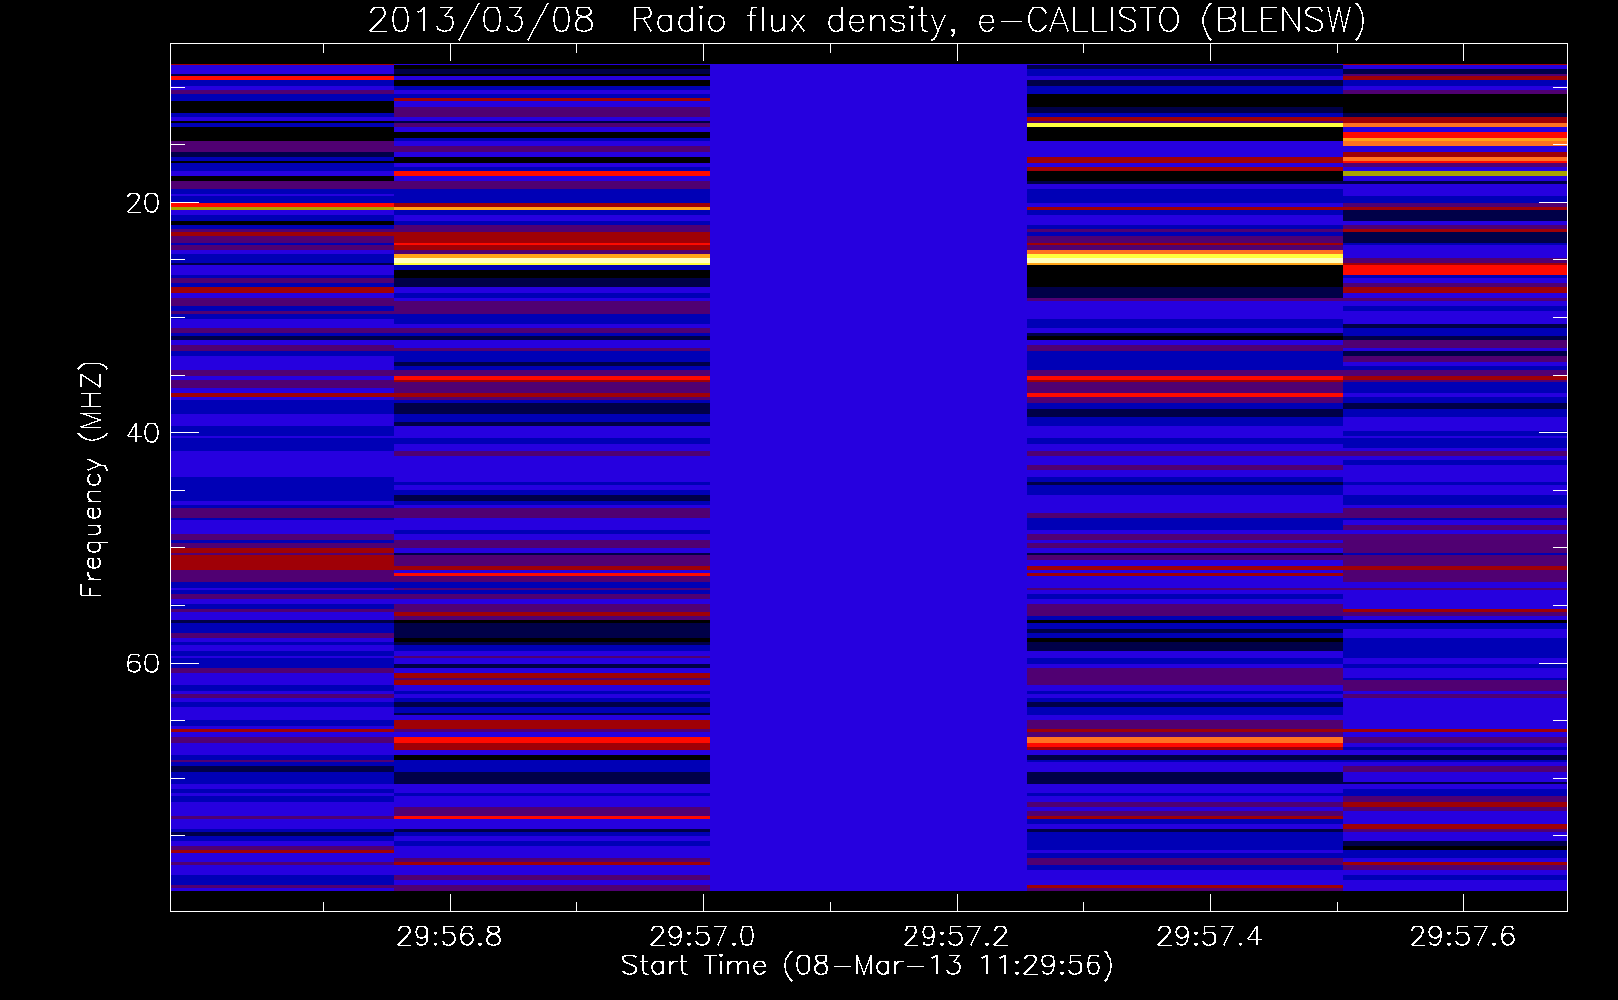Click the solid blue data gap in the spectrogram
Screen dimensions: 1618x1000
coord(868,477)
